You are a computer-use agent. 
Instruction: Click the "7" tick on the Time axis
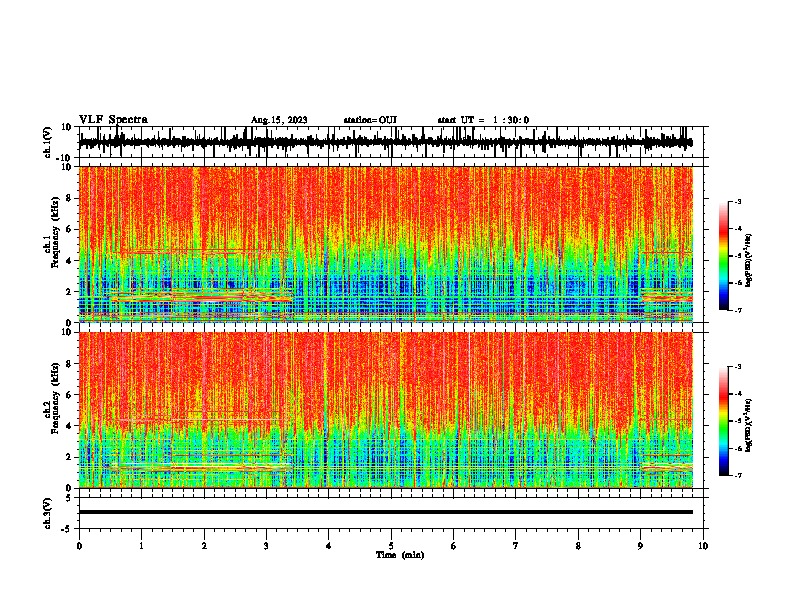pos(516,546)
